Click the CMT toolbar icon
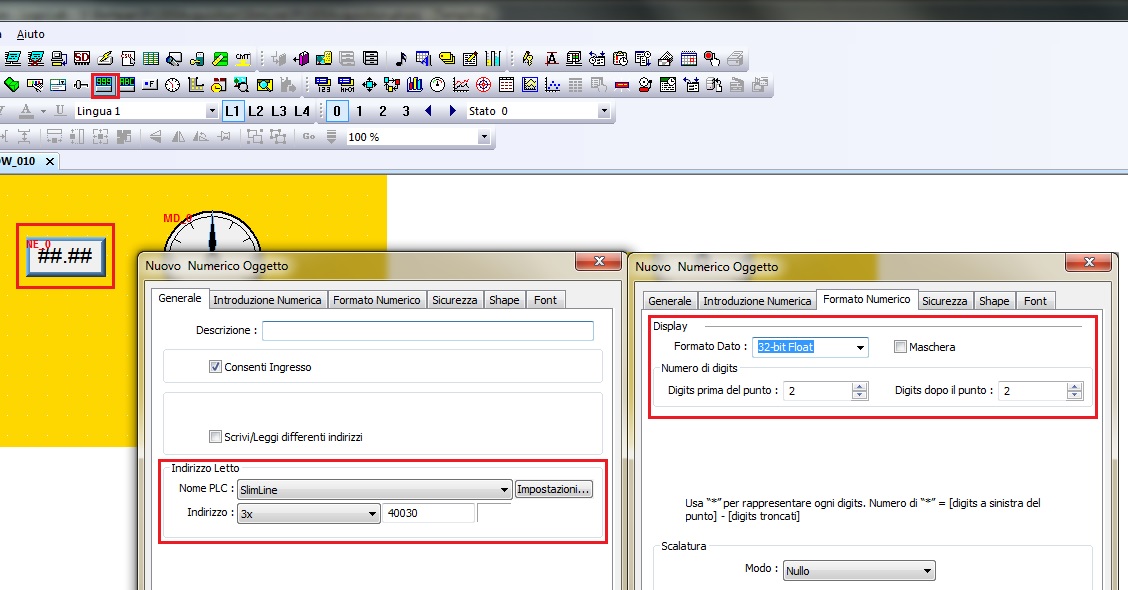 [243, 59]
